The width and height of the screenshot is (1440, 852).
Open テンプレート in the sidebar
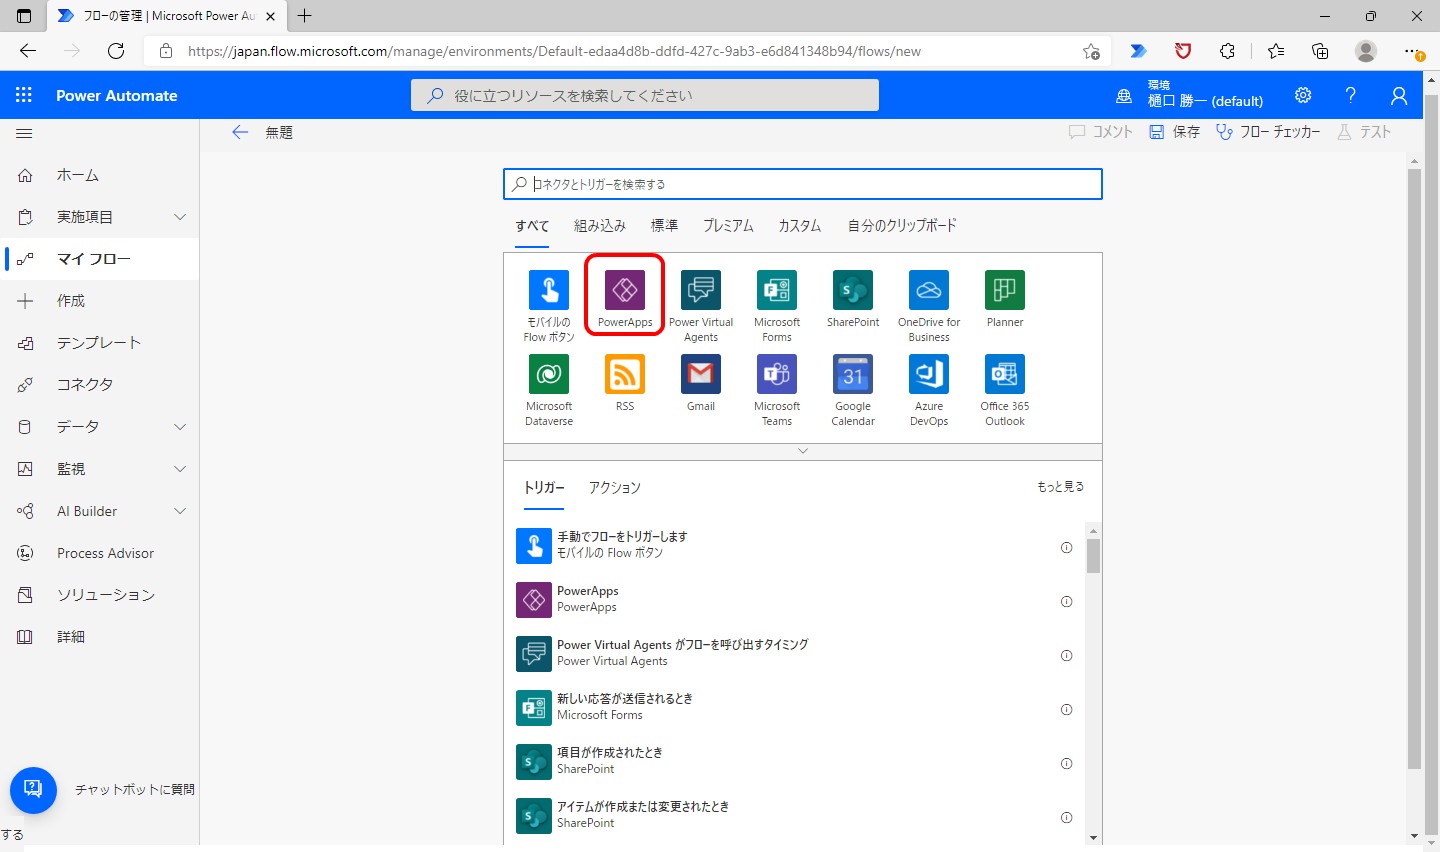point(100,343)
